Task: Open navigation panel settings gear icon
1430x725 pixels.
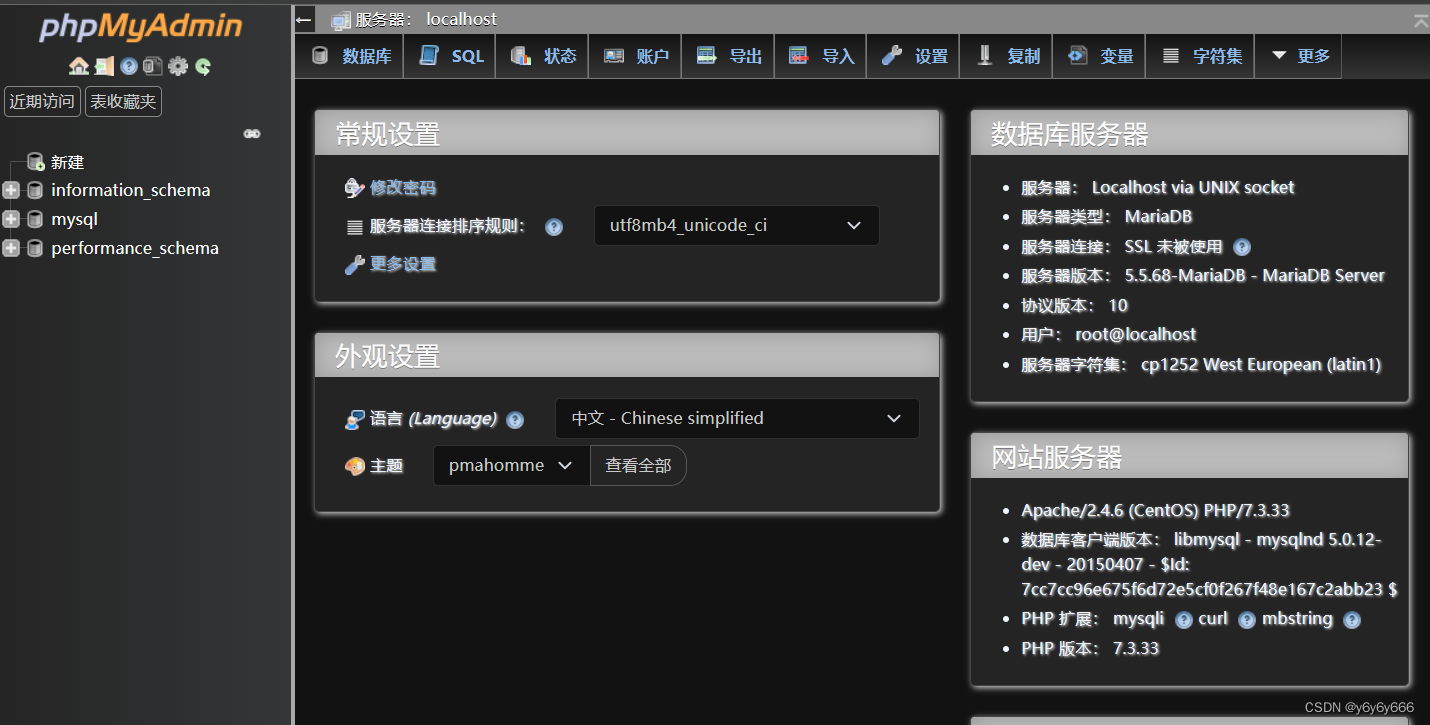Action: click(x=178, y=66)
